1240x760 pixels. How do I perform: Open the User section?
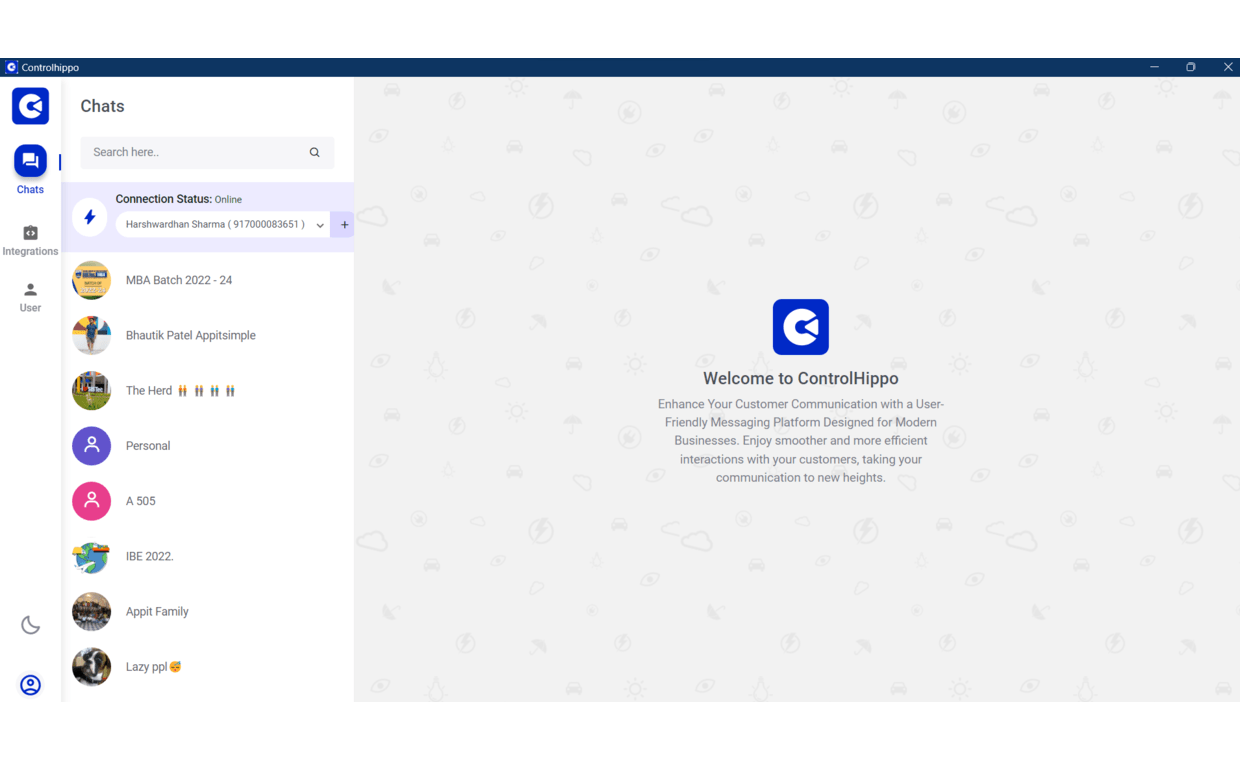[30, 297]
